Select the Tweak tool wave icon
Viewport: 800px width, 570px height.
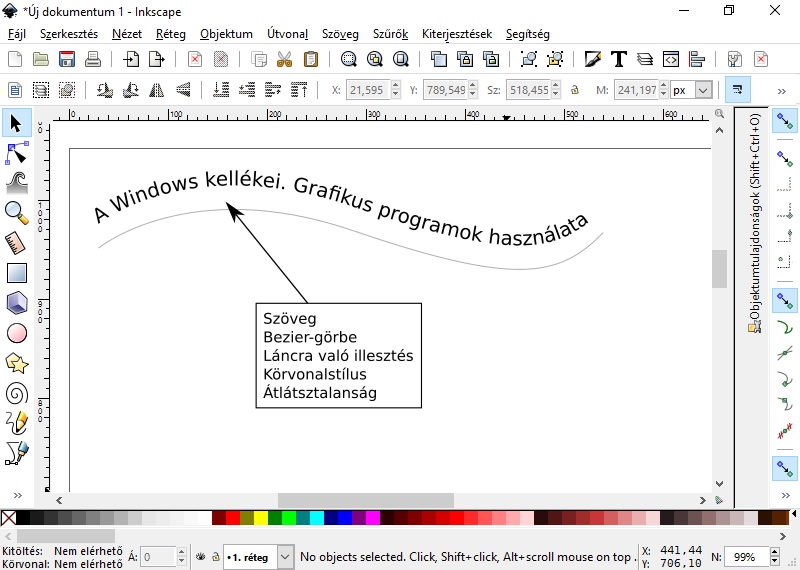pyautogui.click(x=16, y=183)
